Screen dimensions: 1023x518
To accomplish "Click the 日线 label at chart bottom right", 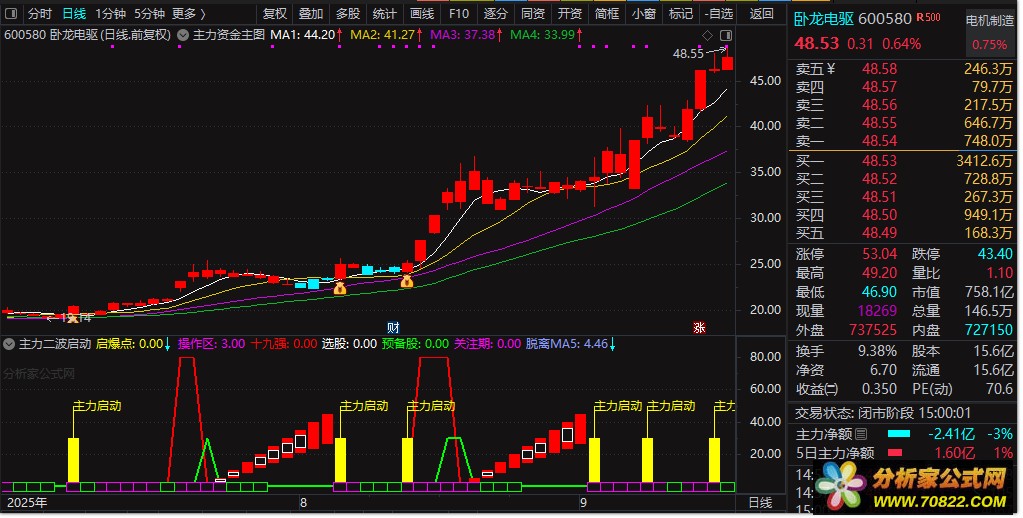I will (x=760, y=503).
